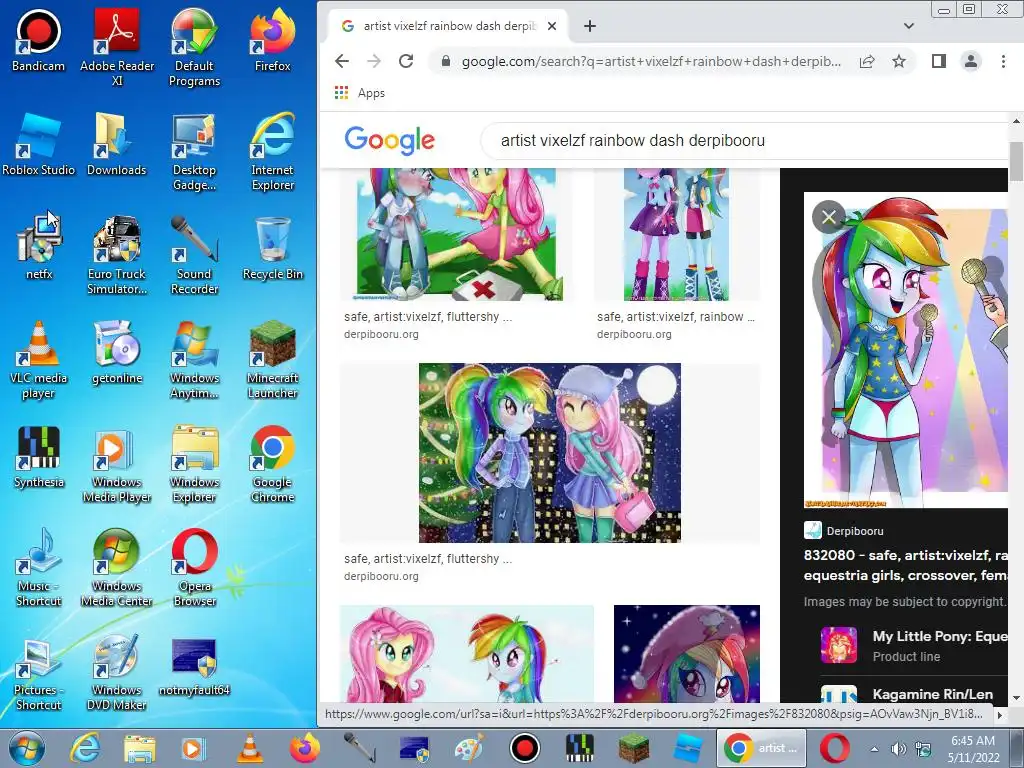Open Euro Truck Simulator shortcut
The image size is (1024, 768).
point(117,255)
